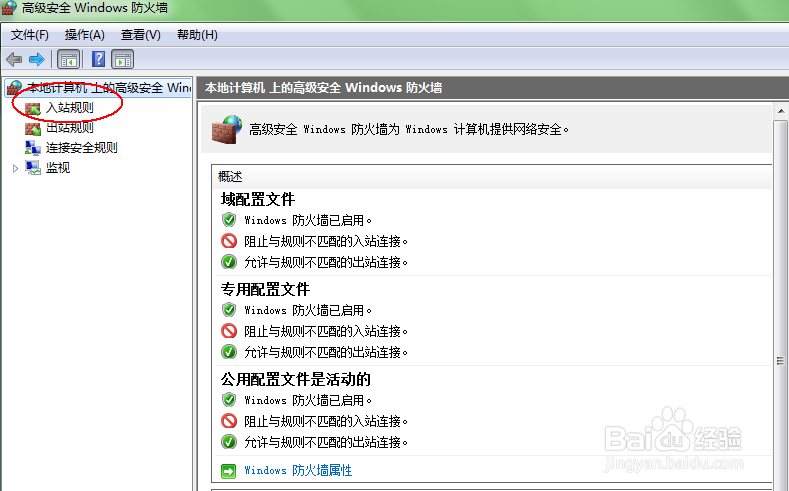Click the 出站规则 brick wall icon

tap(33, 128)
